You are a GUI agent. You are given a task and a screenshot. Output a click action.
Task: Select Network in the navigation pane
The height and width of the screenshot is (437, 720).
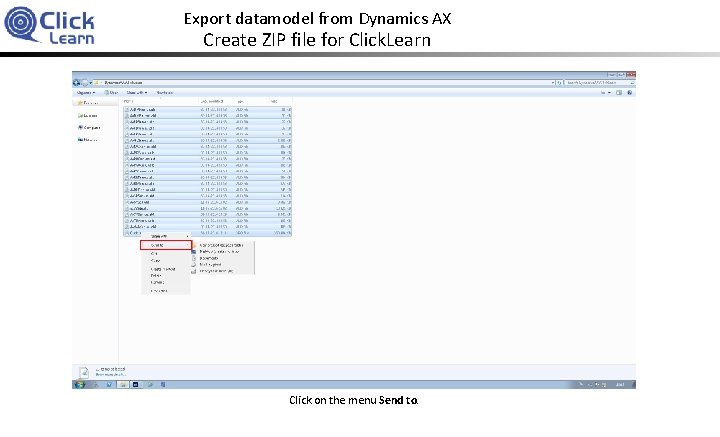tap(88, 140)
